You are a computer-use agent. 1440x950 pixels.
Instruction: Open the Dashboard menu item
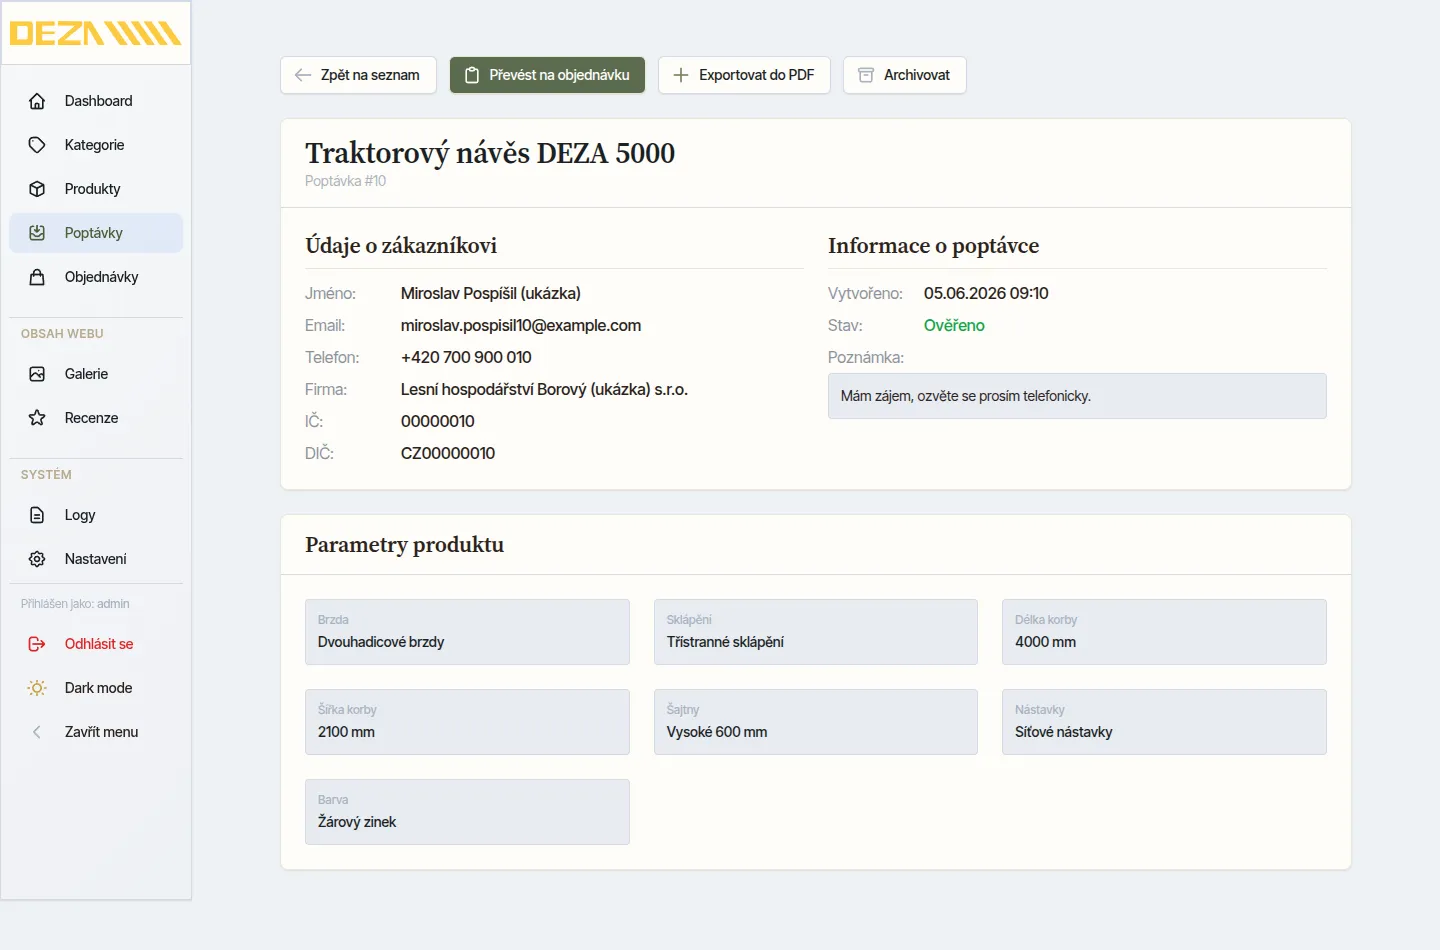96,101
